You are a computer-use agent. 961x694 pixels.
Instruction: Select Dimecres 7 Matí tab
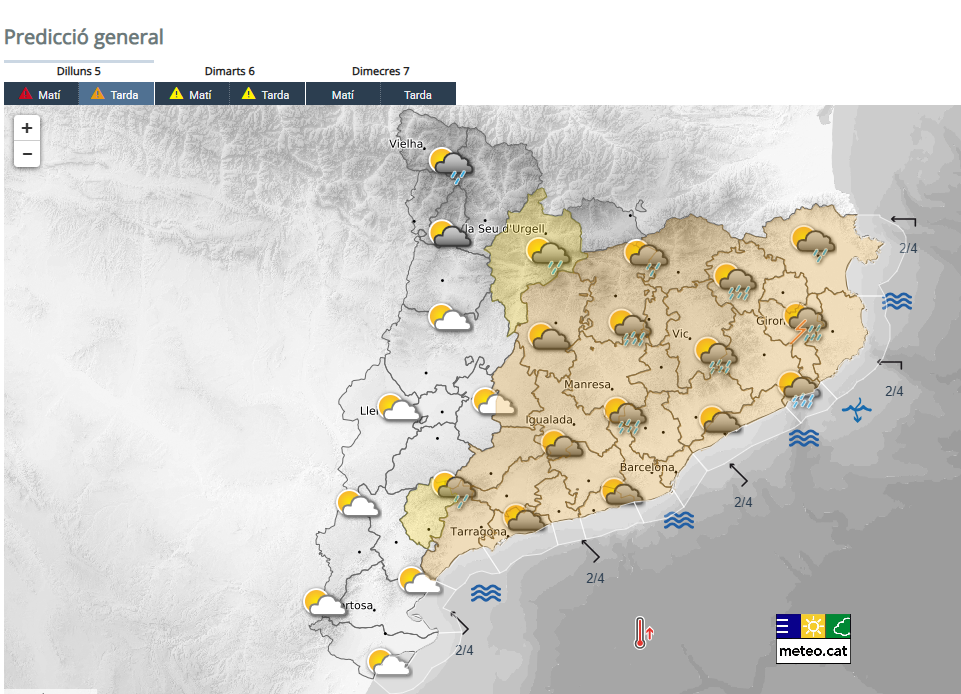click(343, 94)
